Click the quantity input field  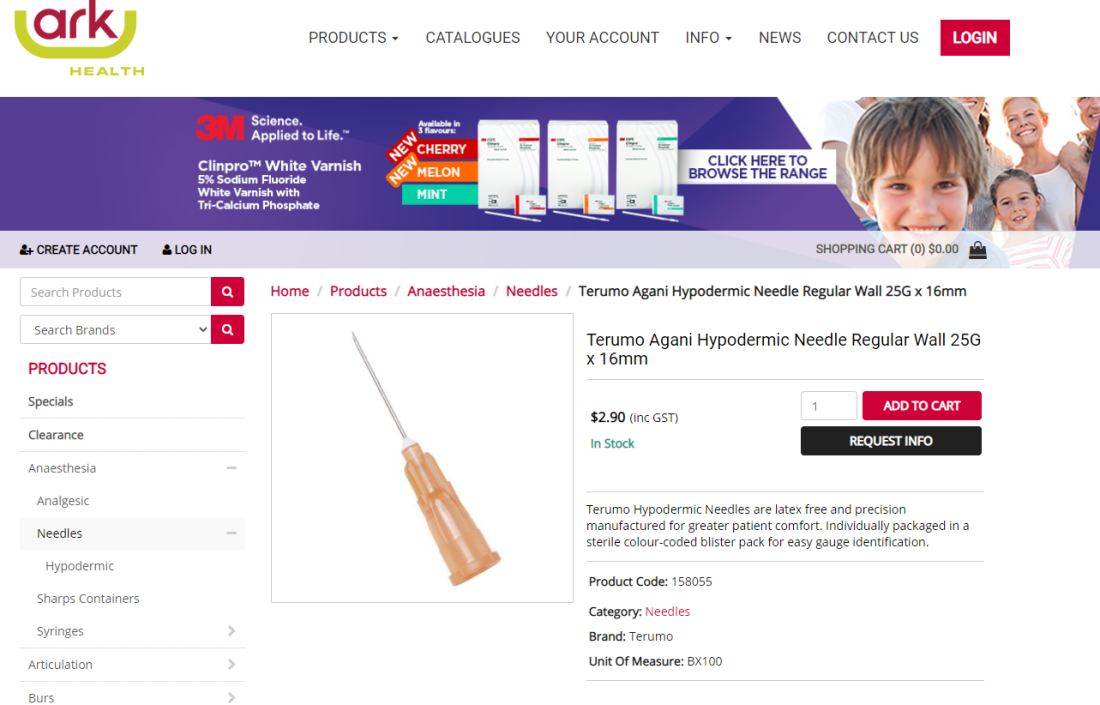[829, 405]
